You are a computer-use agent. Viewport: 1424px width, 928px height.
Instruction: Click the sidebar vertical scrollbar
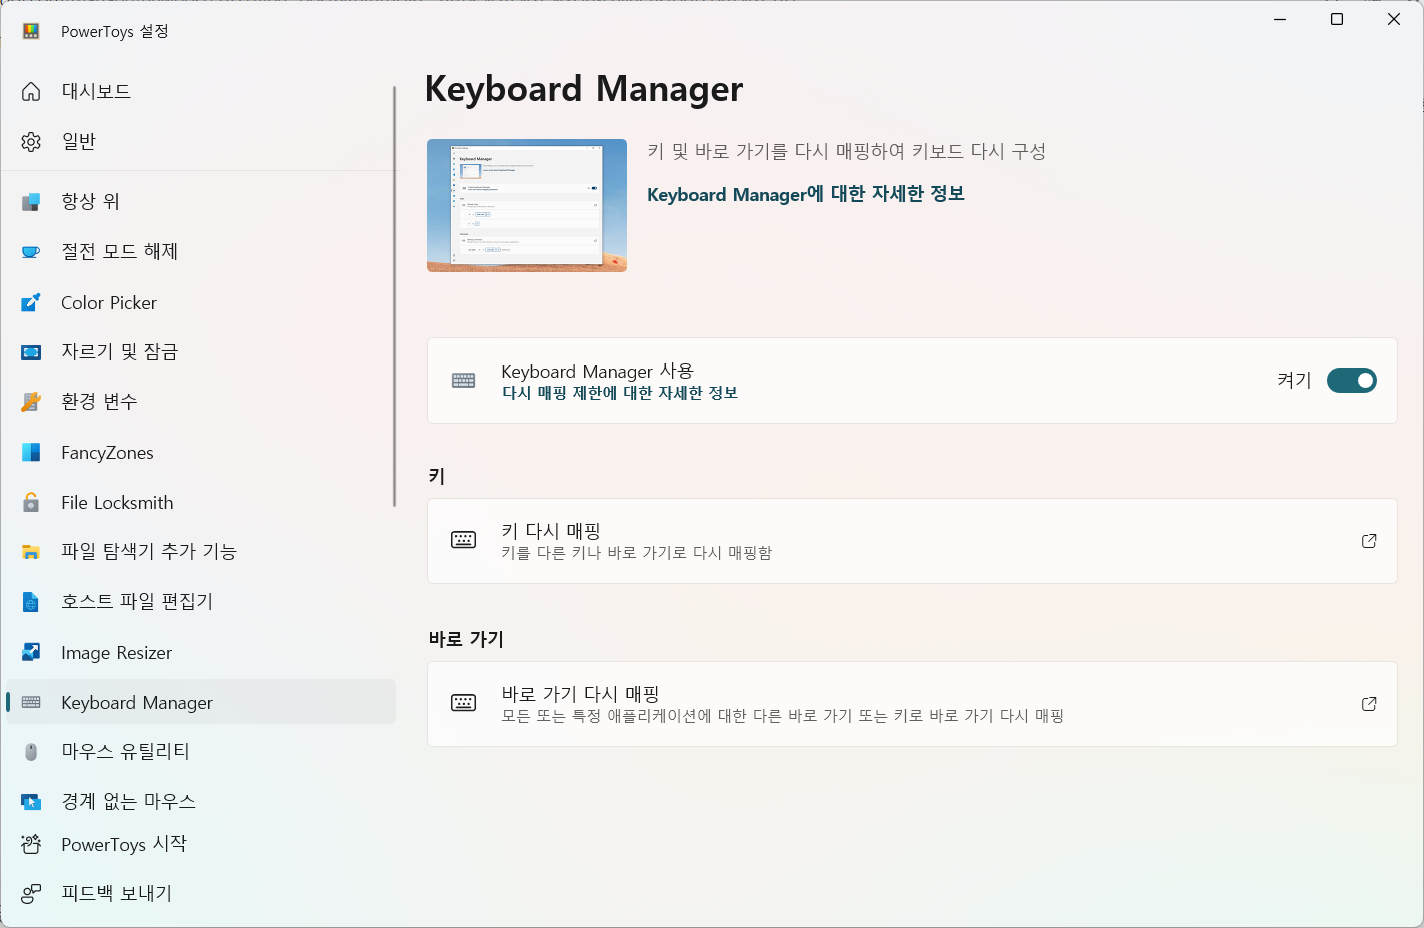coord(394,296)
